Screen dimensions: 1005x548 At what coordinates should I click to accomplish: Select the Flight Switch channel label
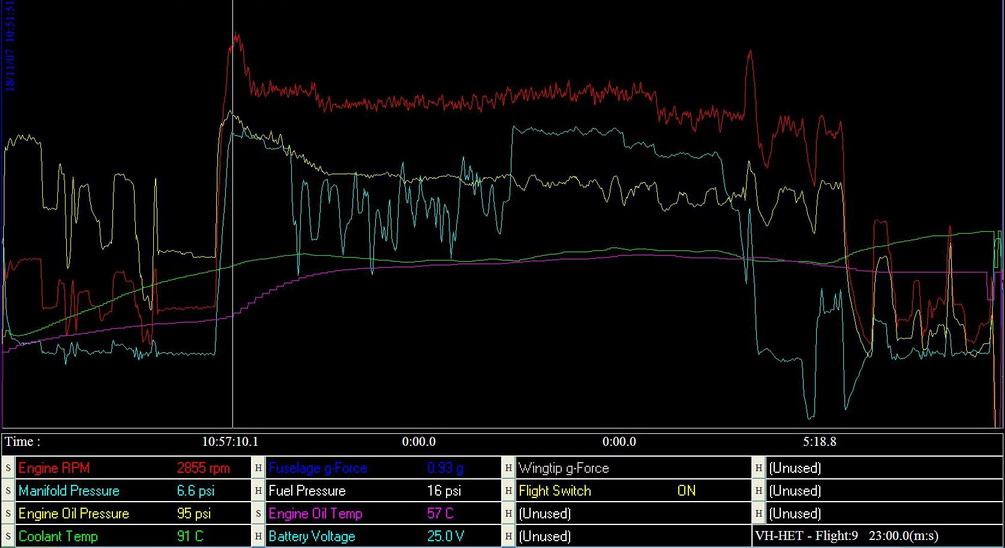(554, 491)
